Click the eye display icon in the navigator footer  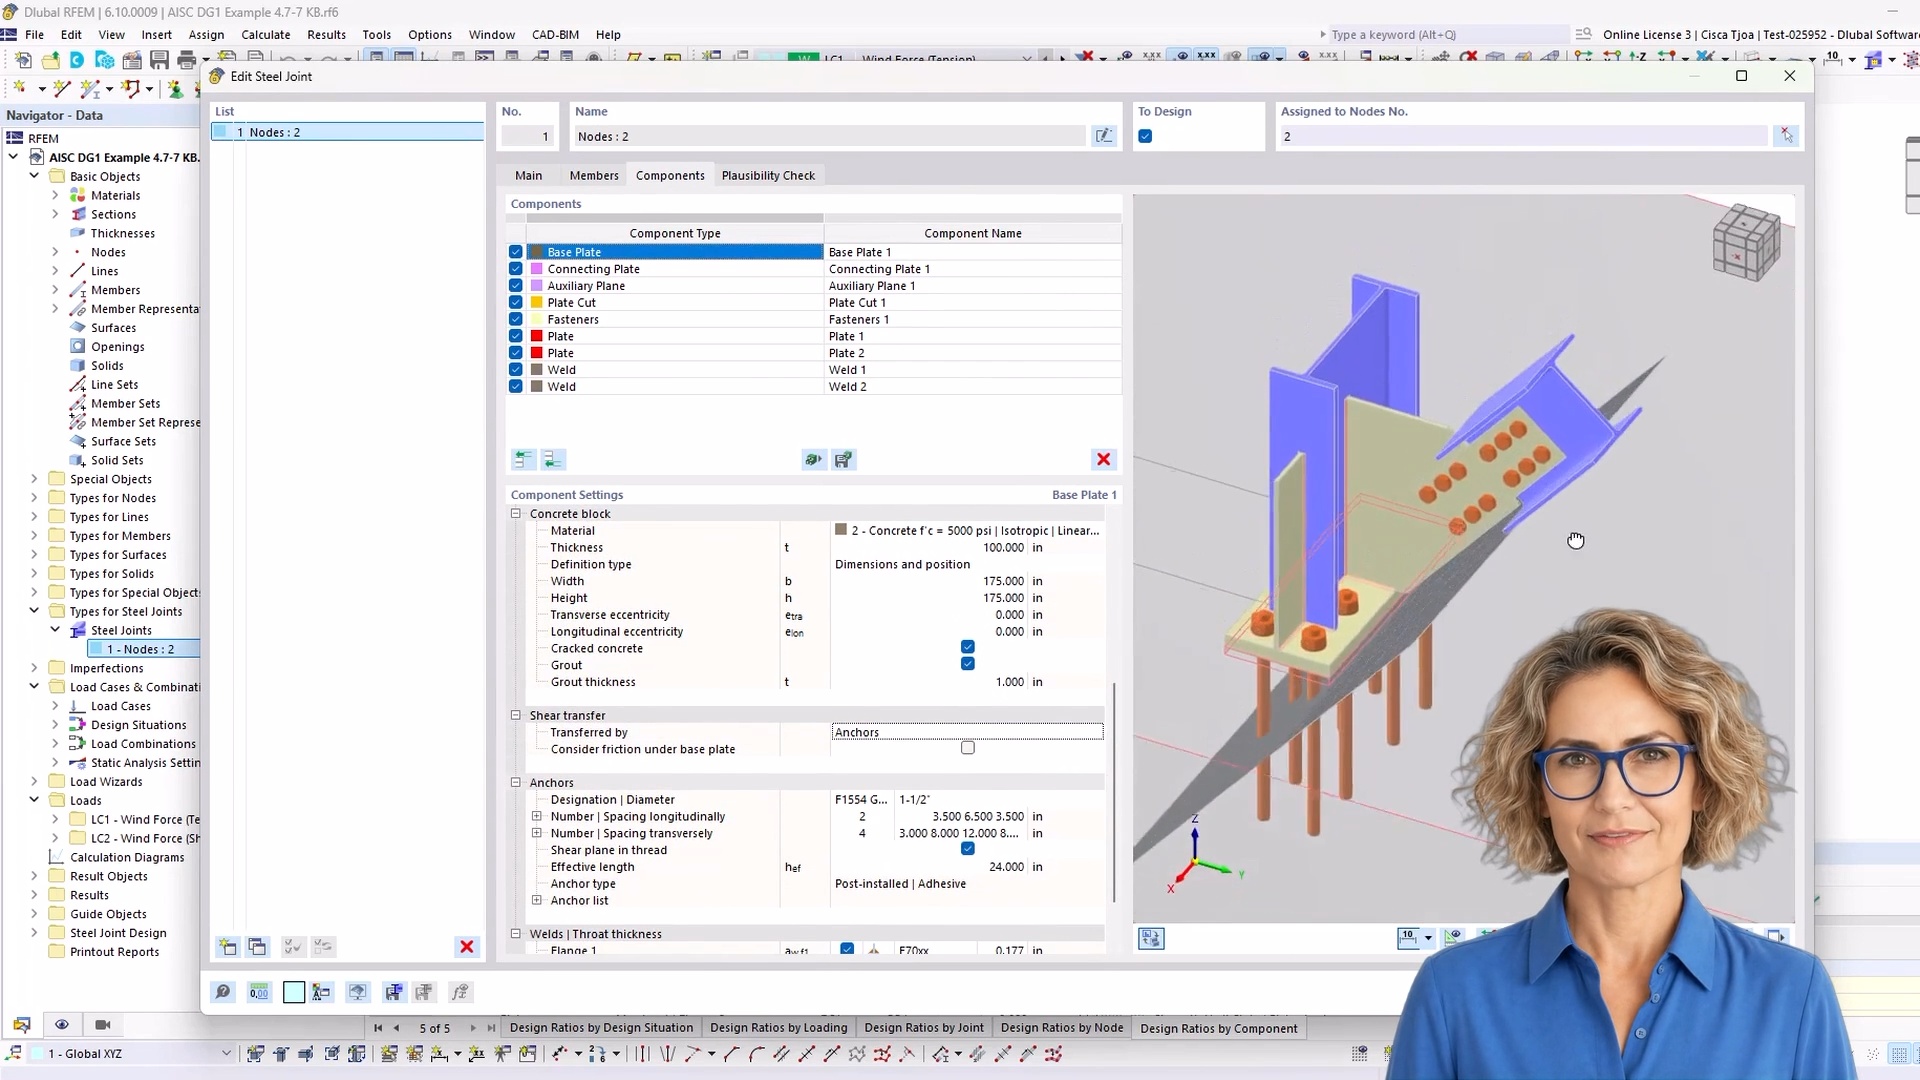[x=62, y=1025]
